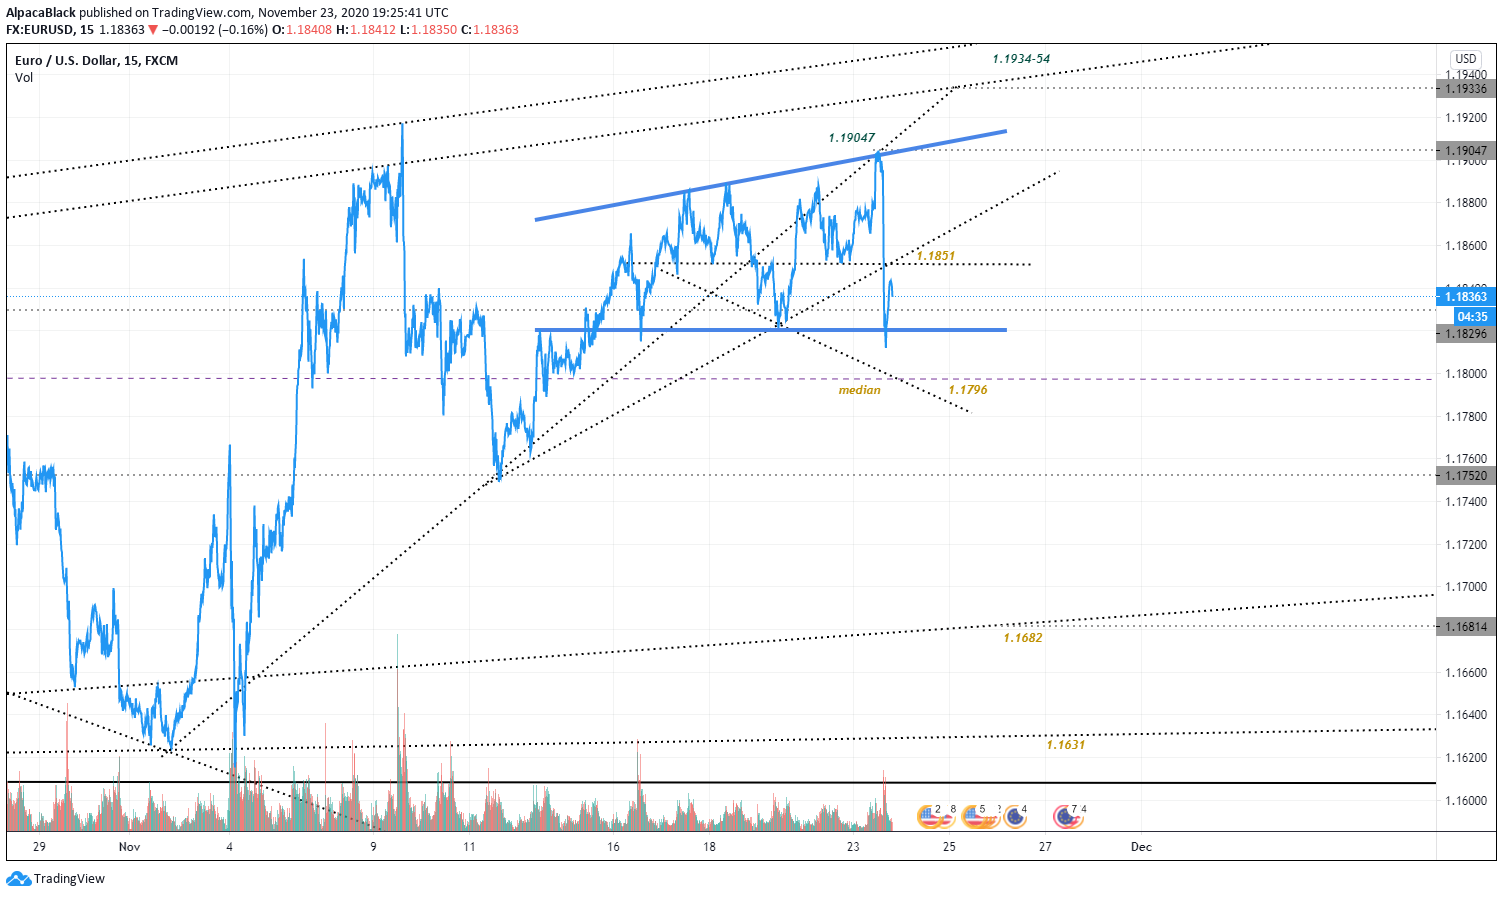This screenshot has width=1503, height=897.
Task: Click the 1.19047 price axis tag
Action: [x=1466, y=151]
